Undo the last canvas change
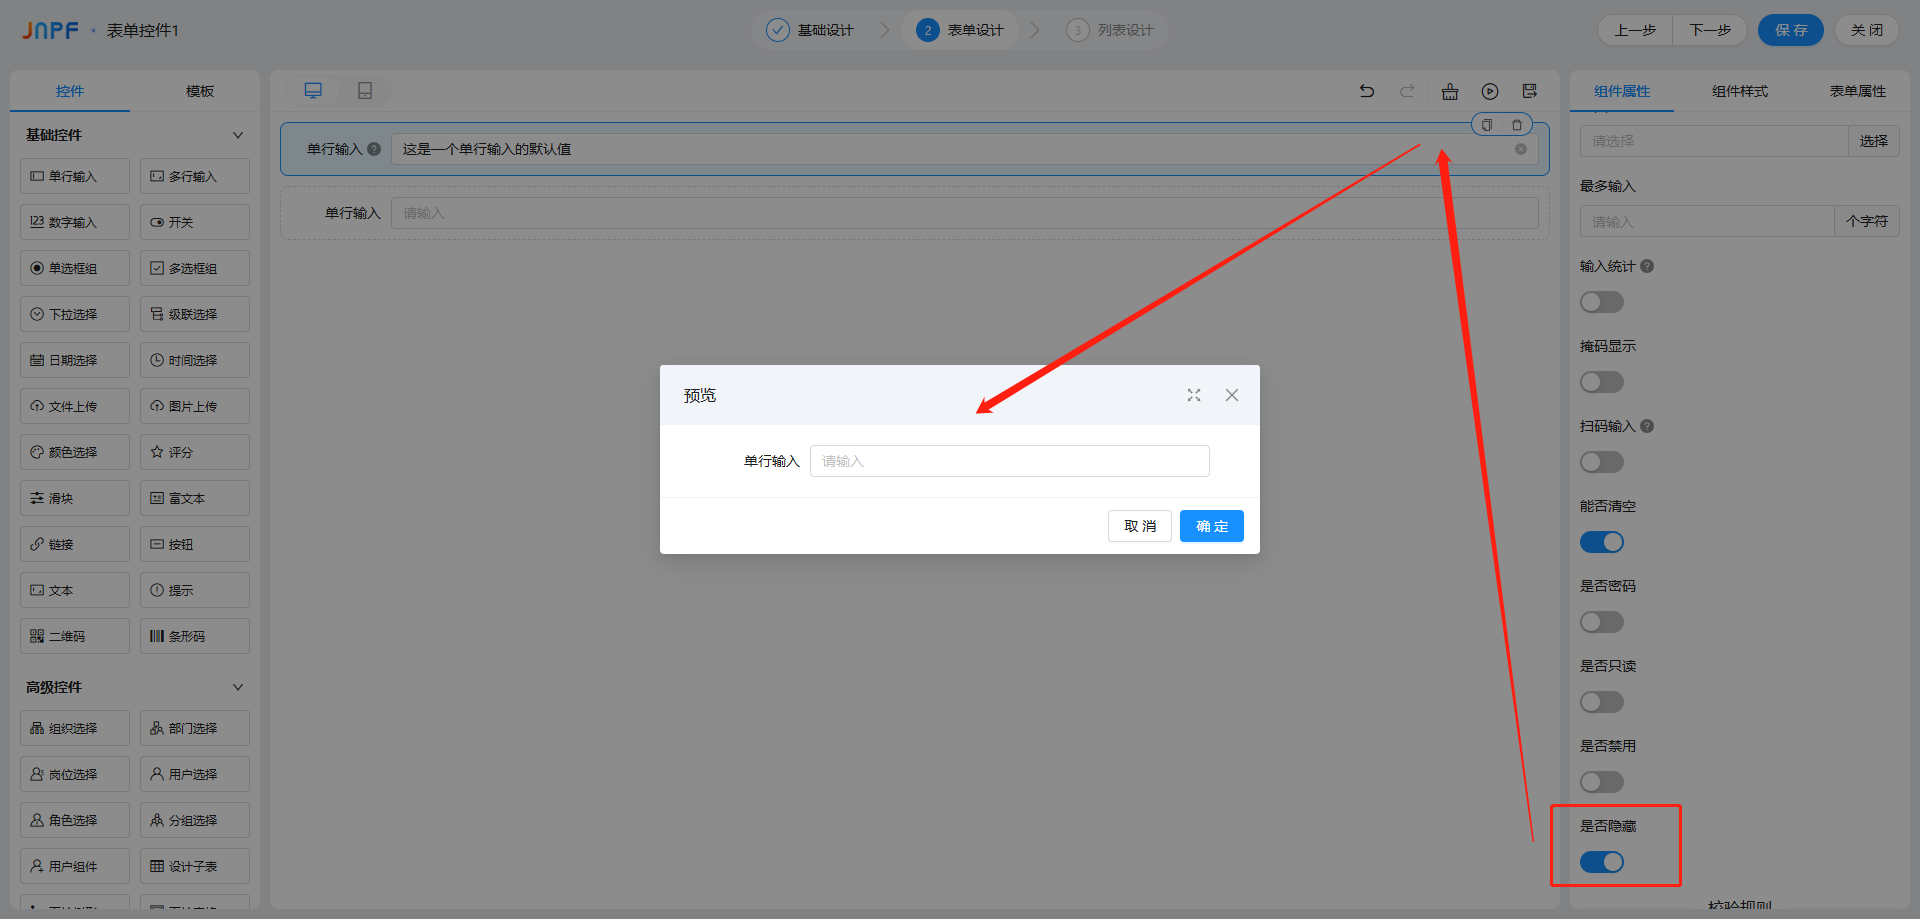The image size is (1920, 919). point(1367,91)
